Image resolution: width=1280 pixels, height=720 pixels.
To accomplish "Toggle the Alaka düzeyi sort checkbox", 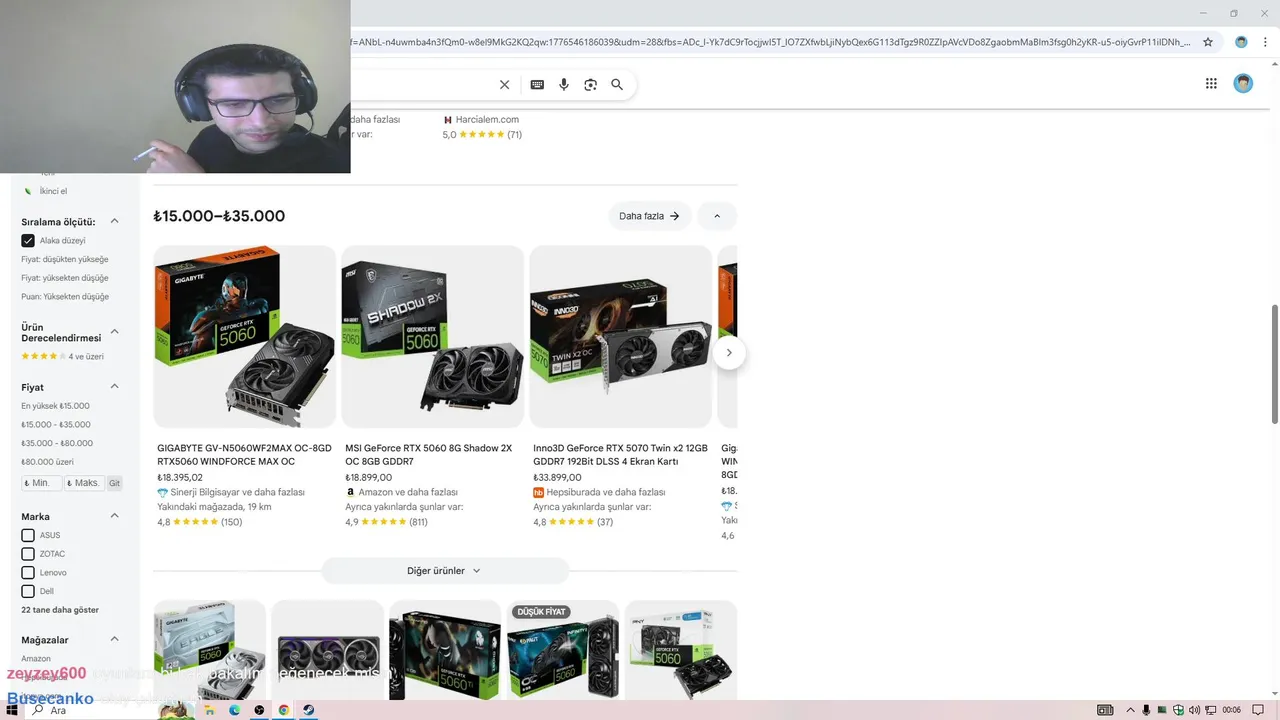I will pyautogui.click(x=28, y=241).
